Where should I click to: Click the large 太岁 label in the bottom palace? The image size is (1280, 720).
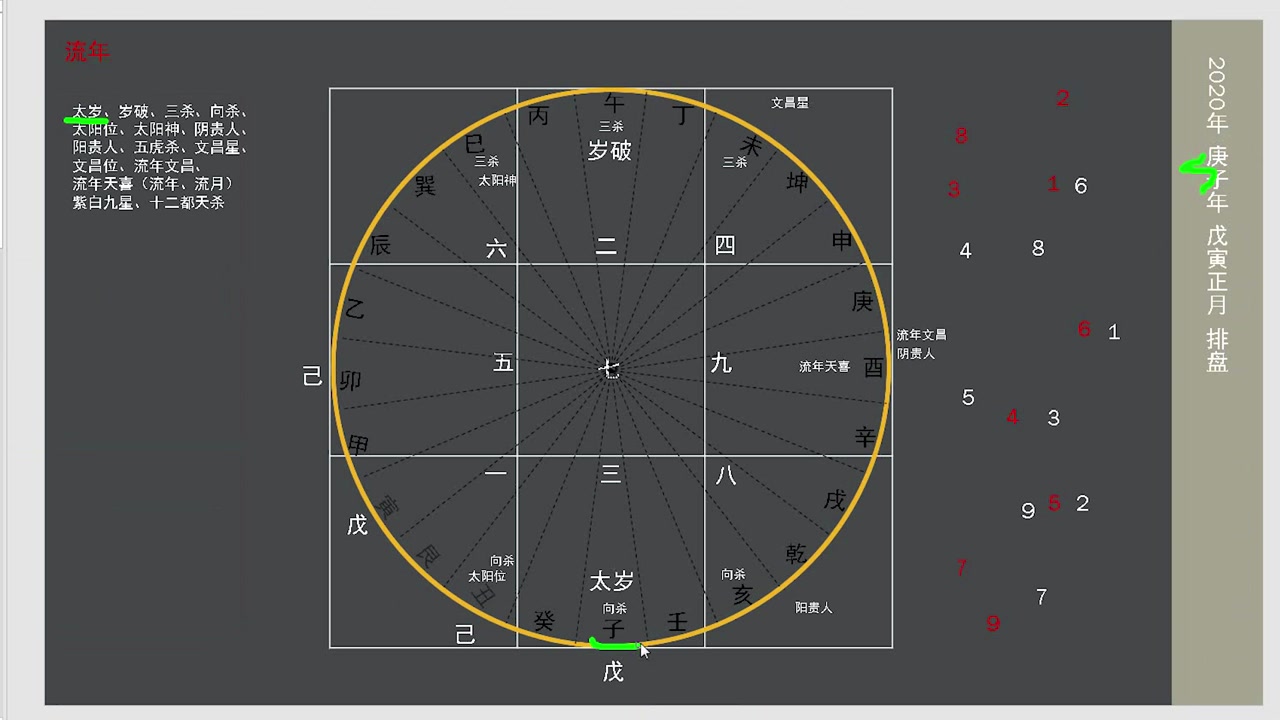[x=611, y=581]
